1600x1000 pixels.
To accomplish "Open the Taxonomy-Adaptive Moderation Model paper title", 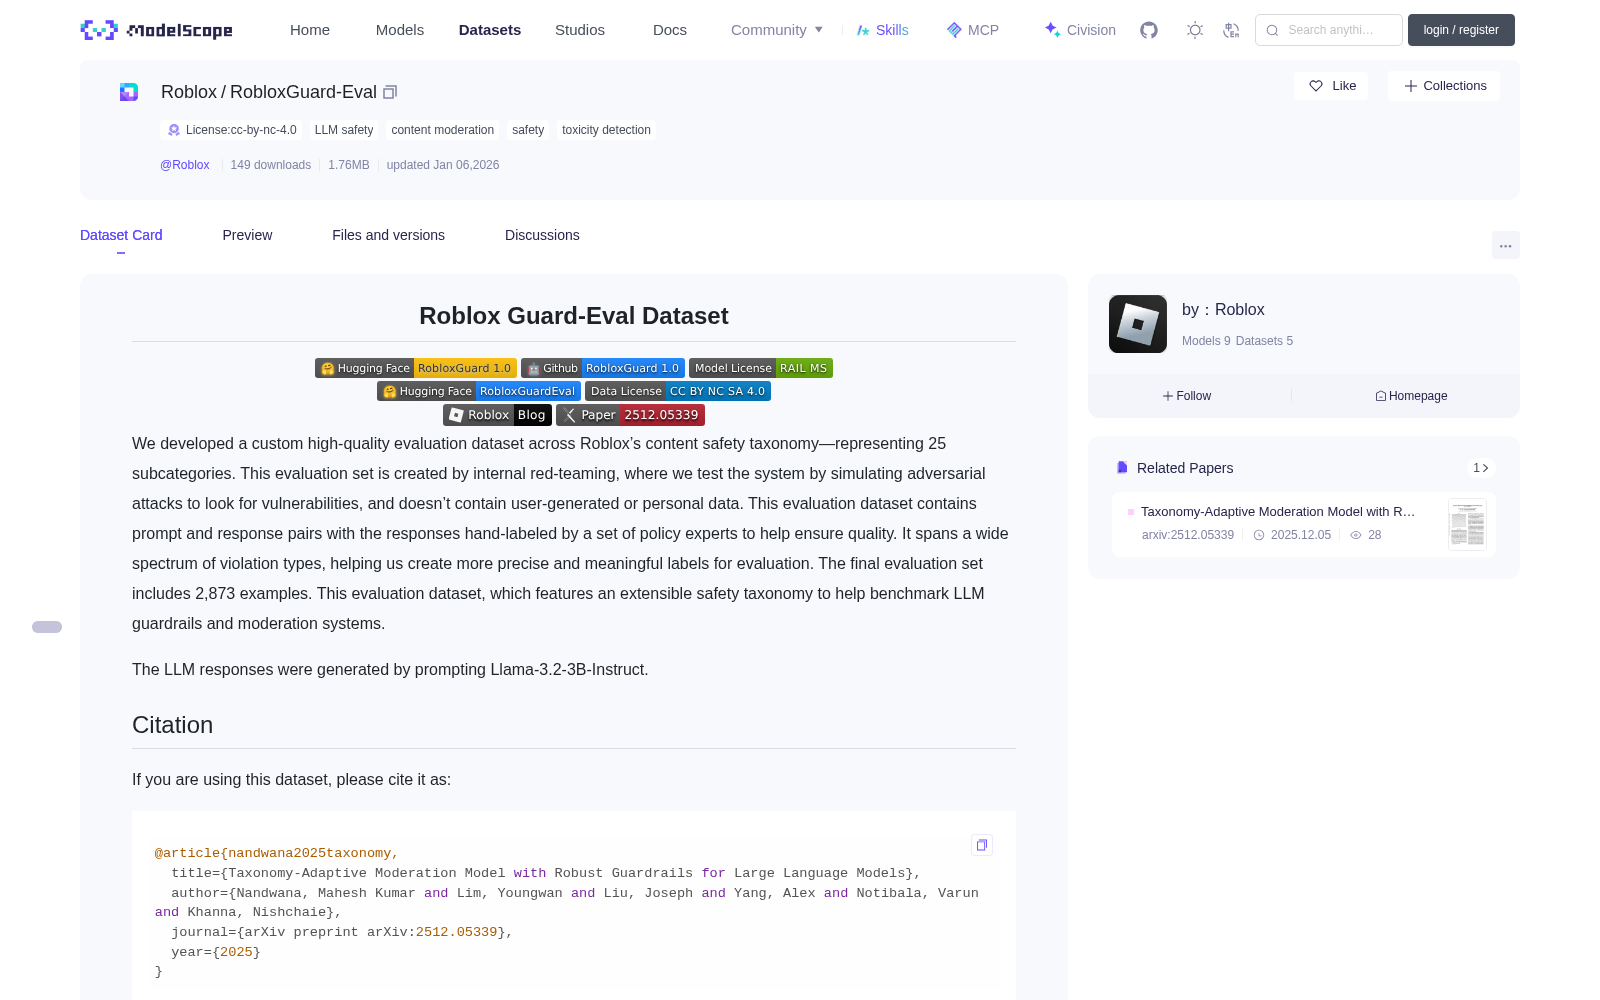I will pos(1278,512).
